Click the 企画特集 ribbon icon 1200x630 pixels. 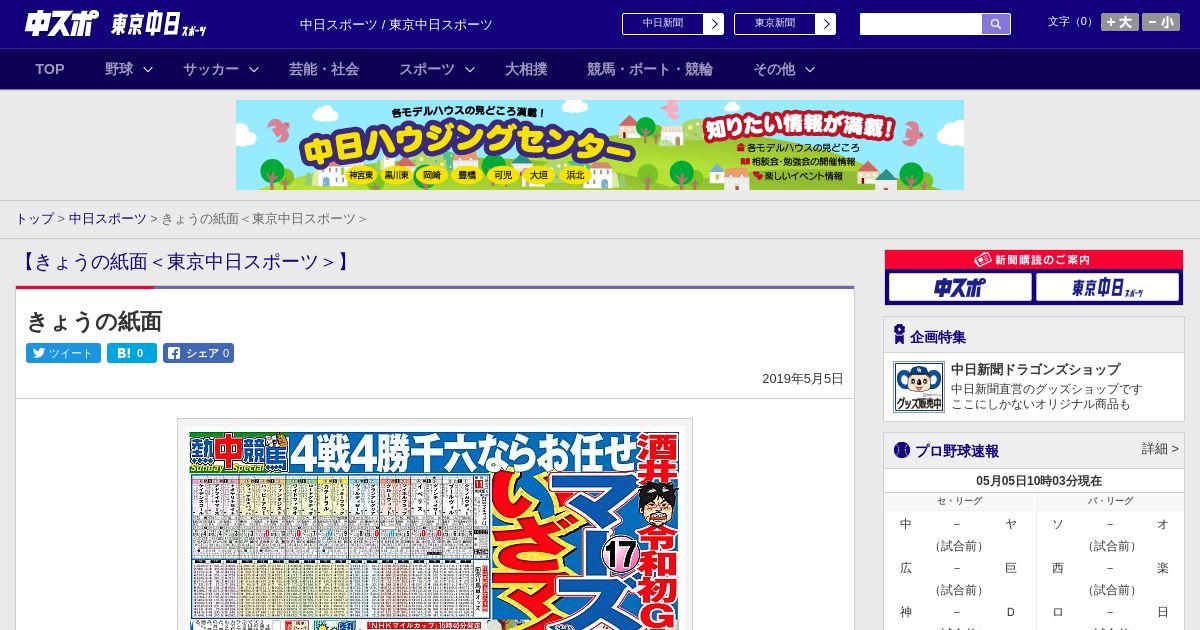[x=899, y=335]
